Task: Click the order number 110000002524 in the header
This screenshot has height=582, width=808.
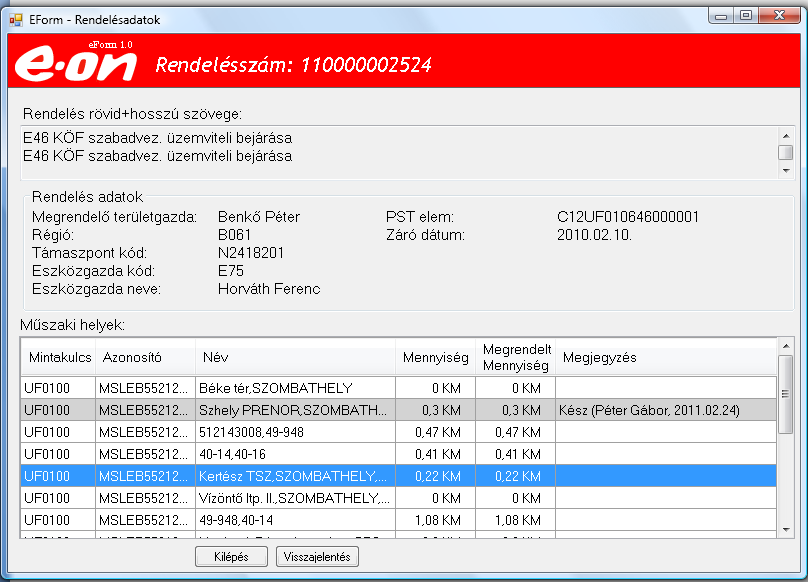Action: 366,65
